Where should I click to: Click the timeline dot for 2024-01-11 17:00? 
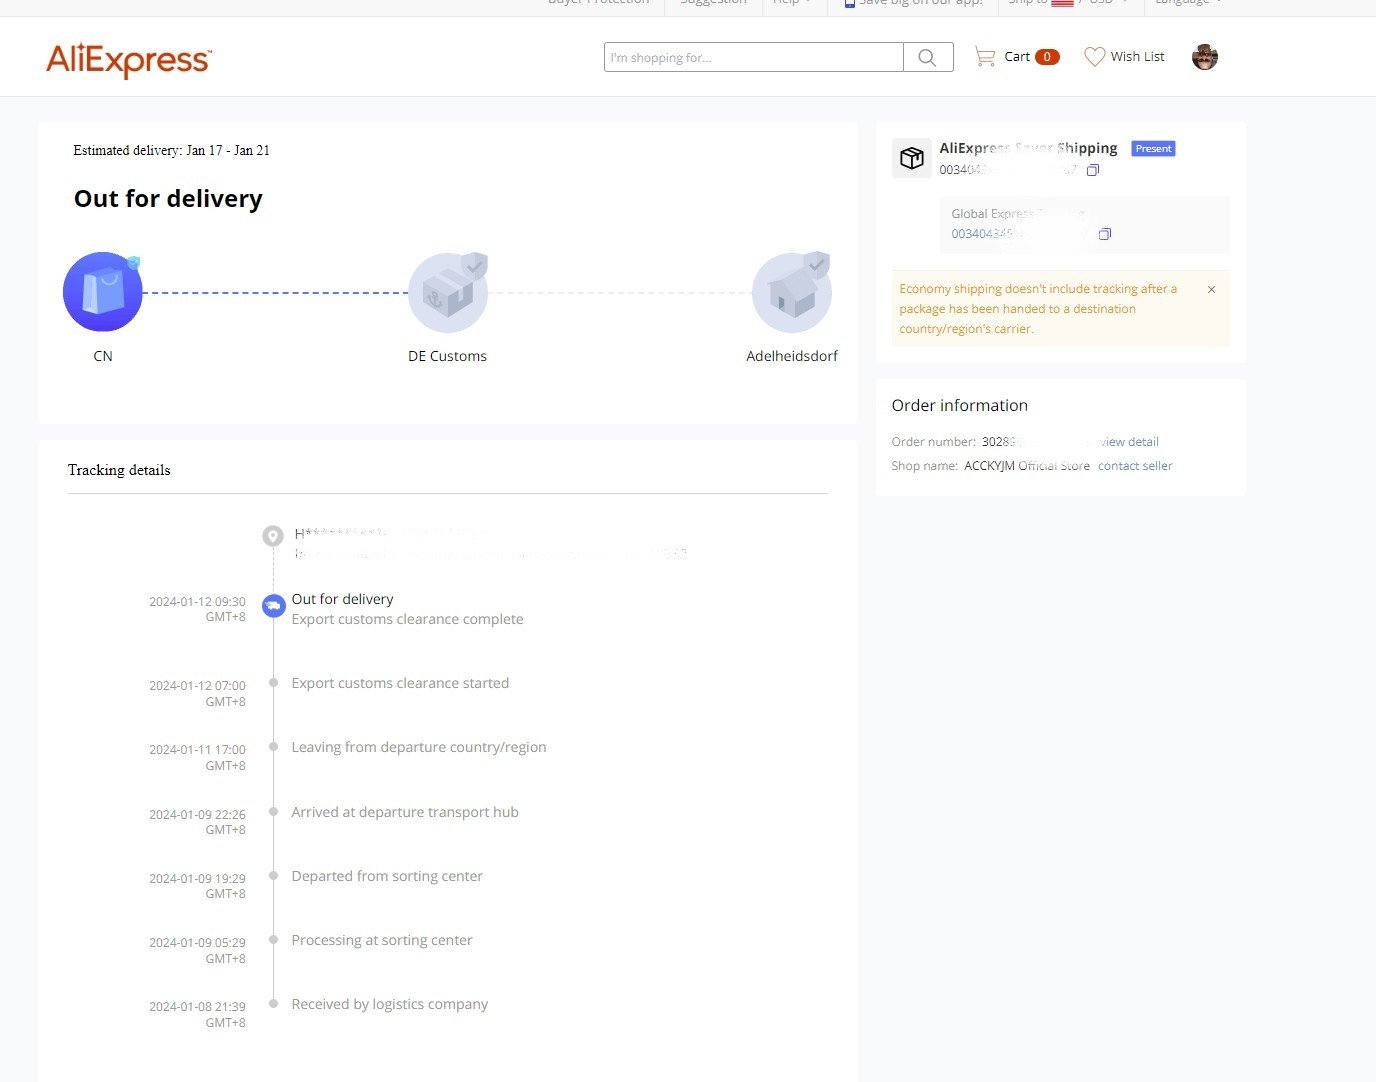click(273, 748)
